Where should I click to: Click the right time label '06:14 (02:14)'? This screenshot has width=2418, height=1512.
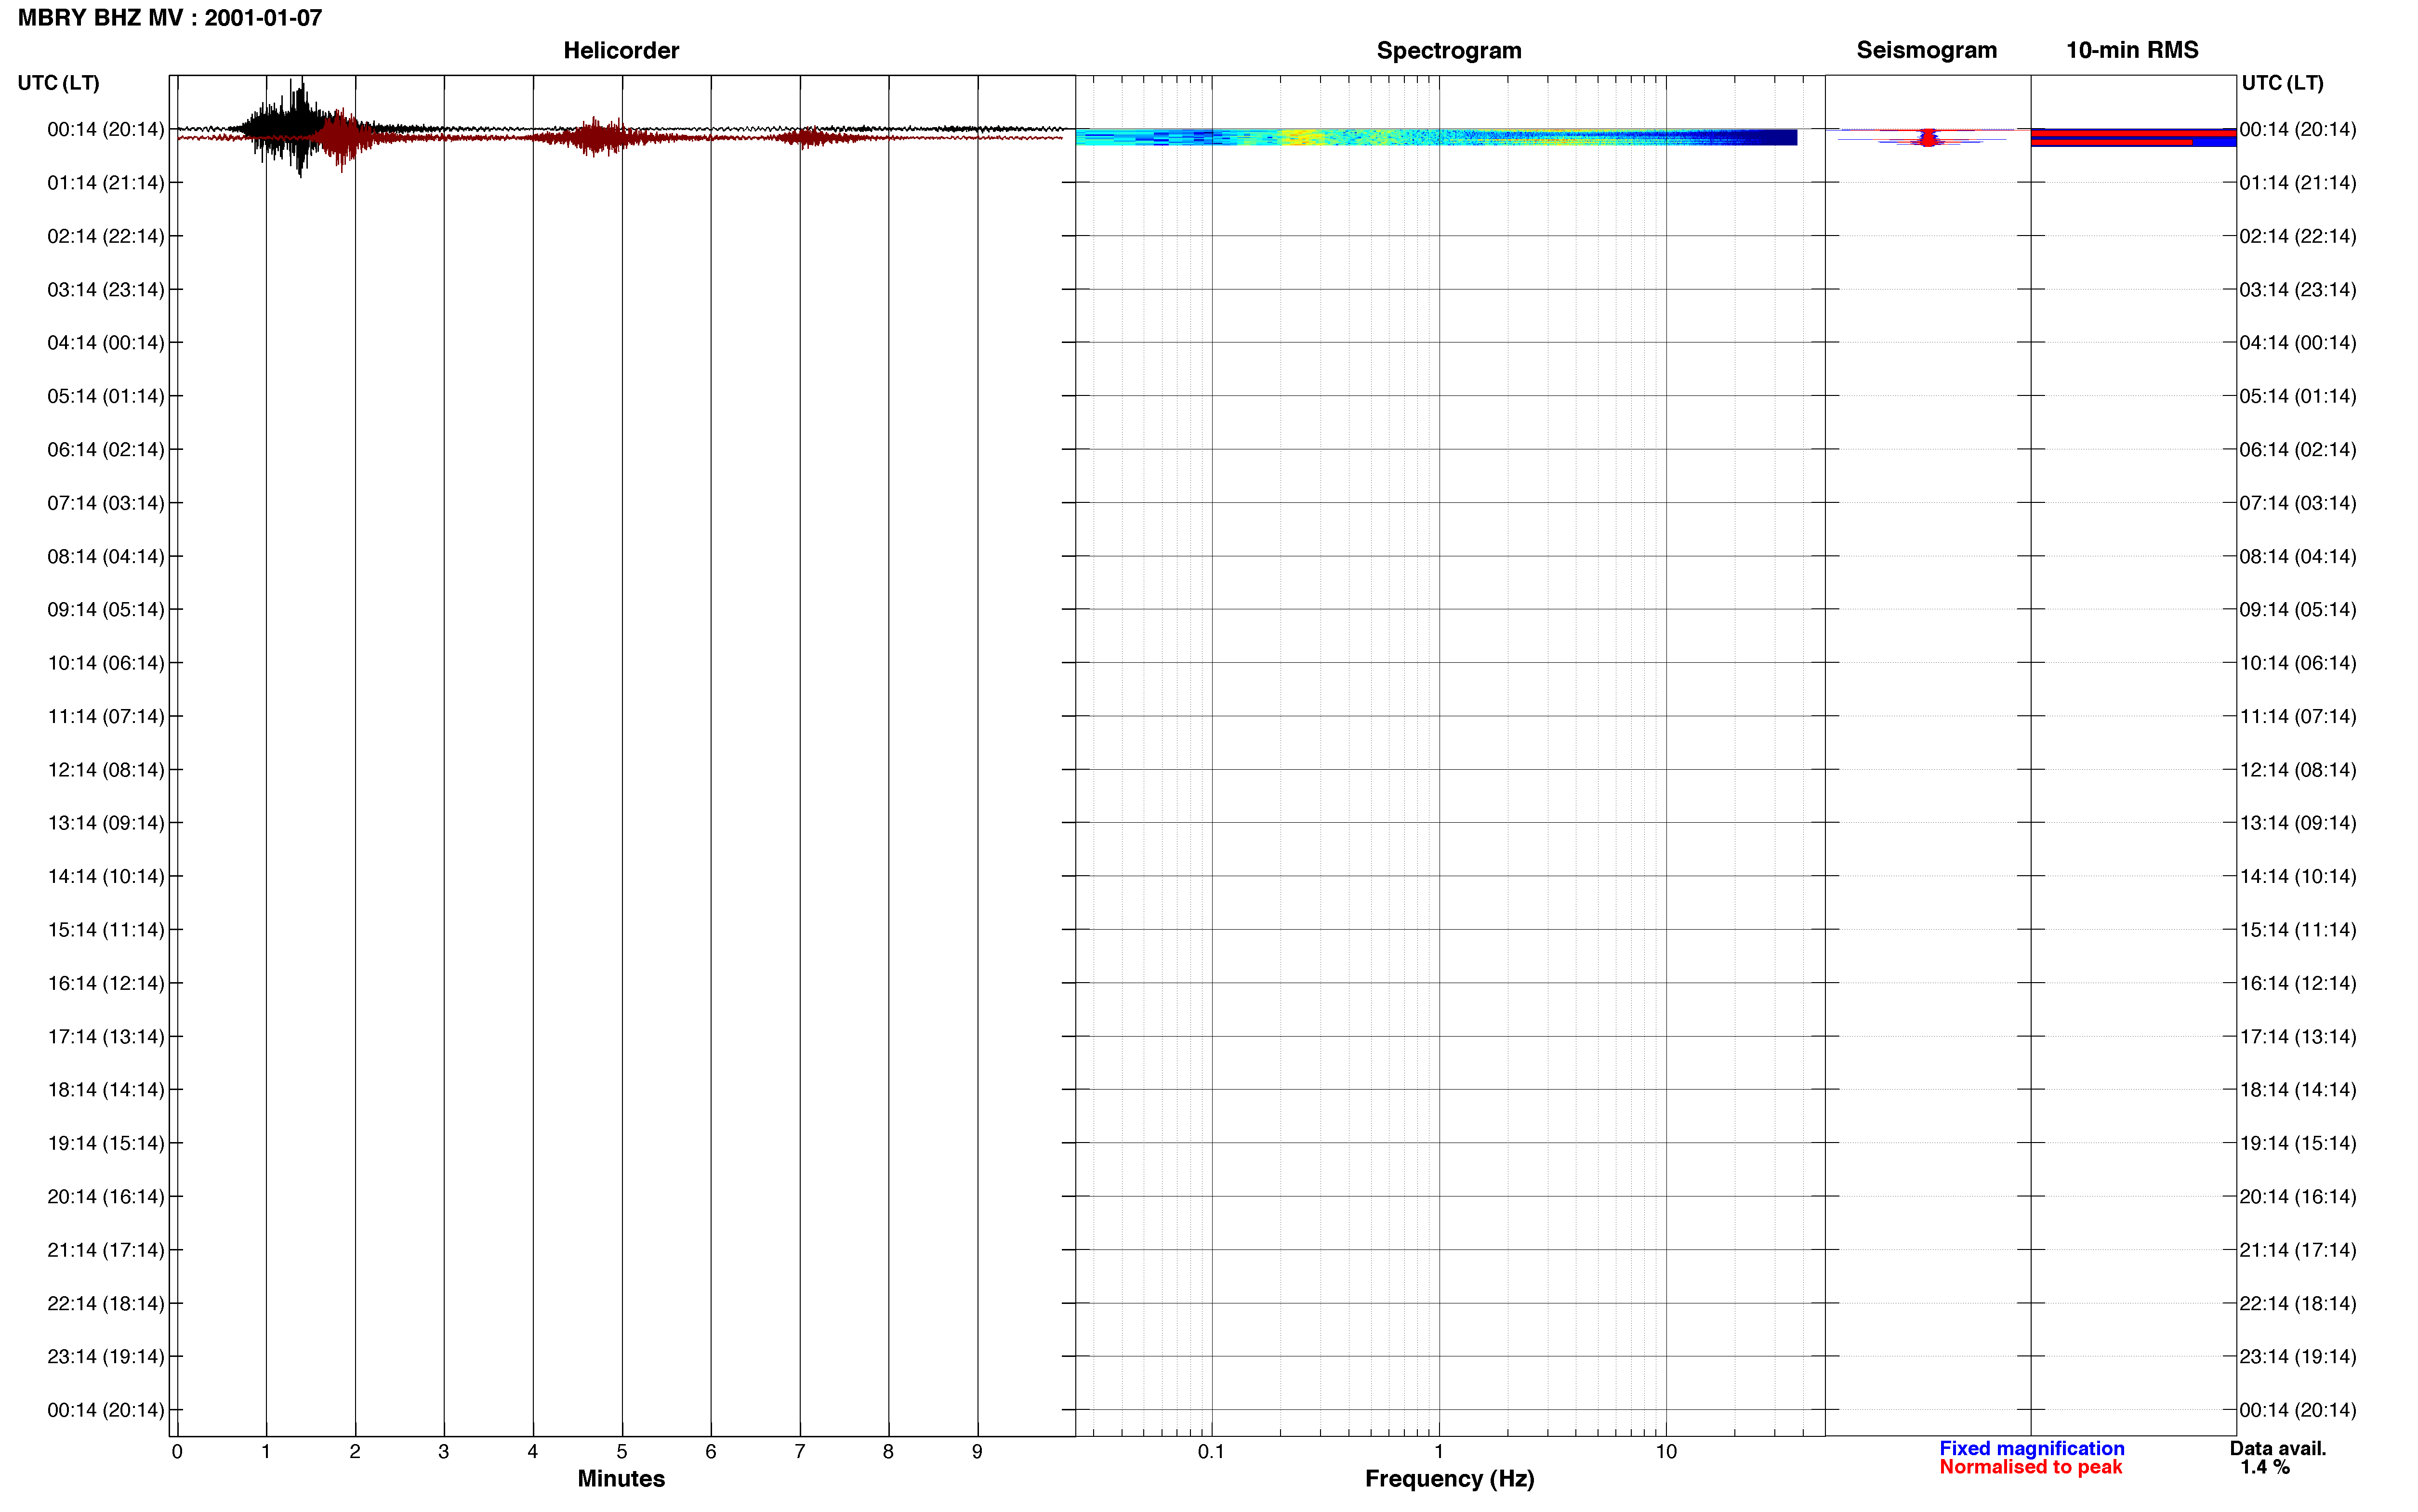(2298, 450)
